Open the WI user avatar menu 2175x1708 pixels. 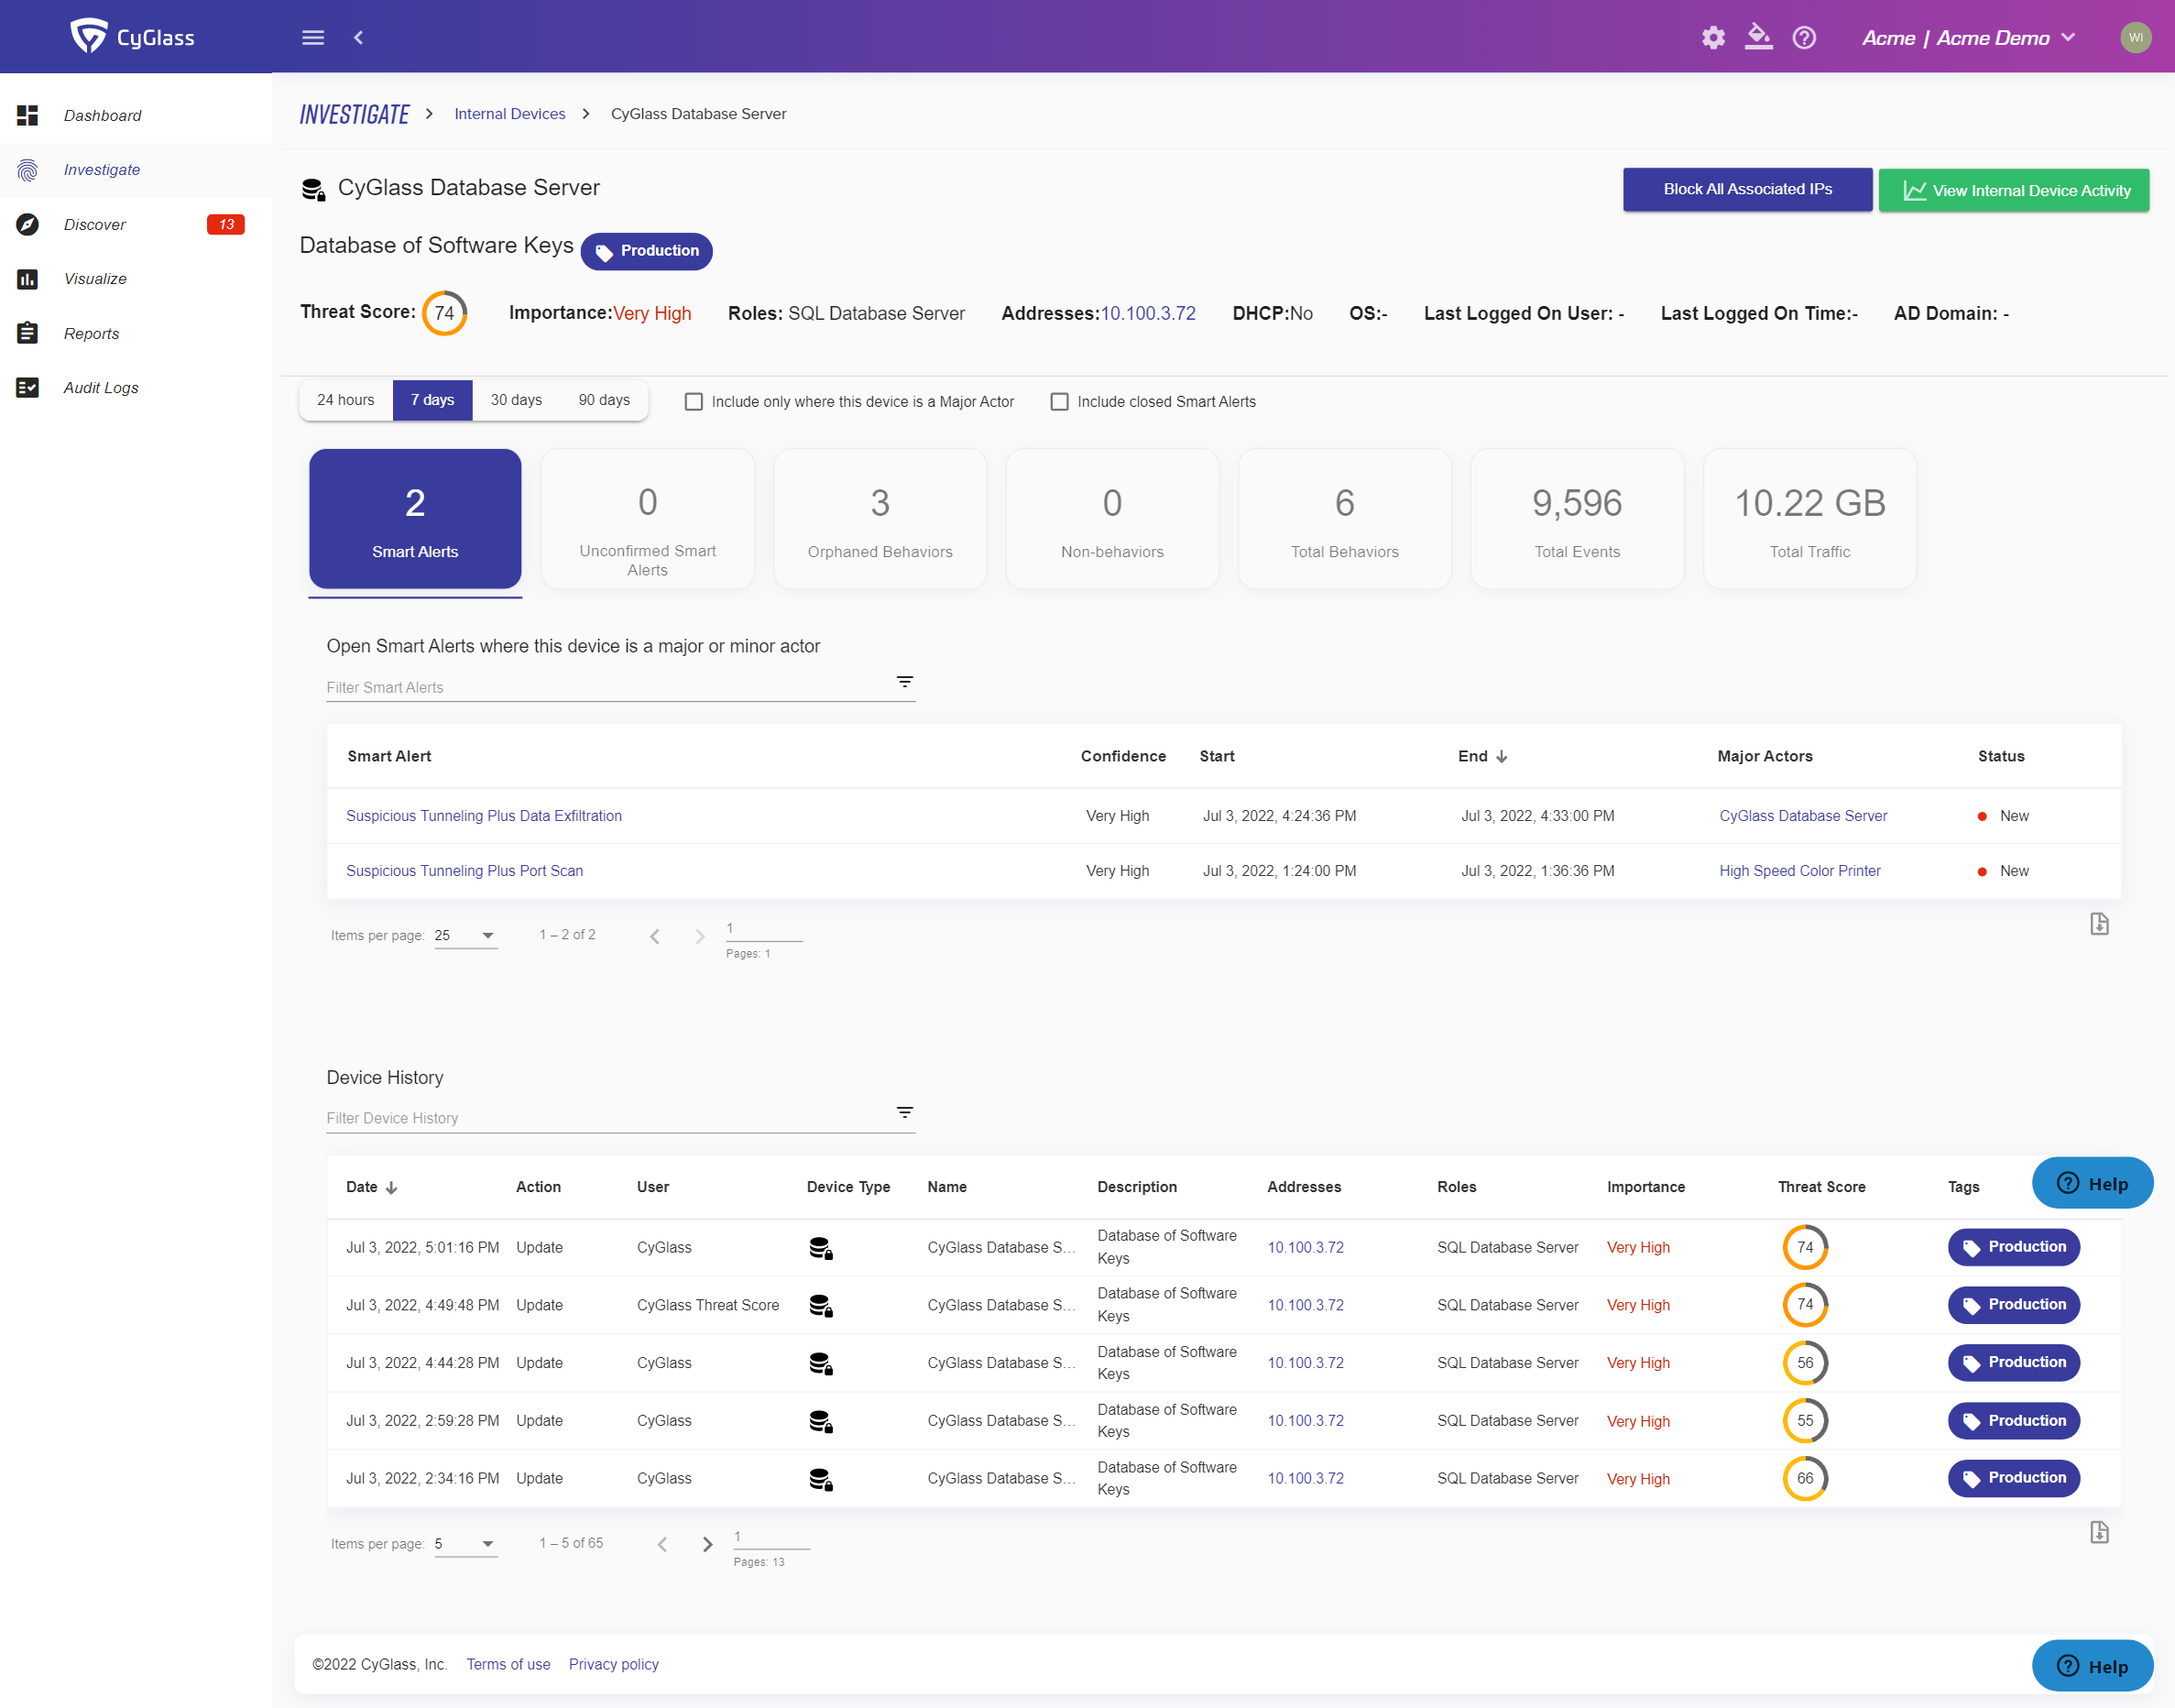tap(2135, 38)
